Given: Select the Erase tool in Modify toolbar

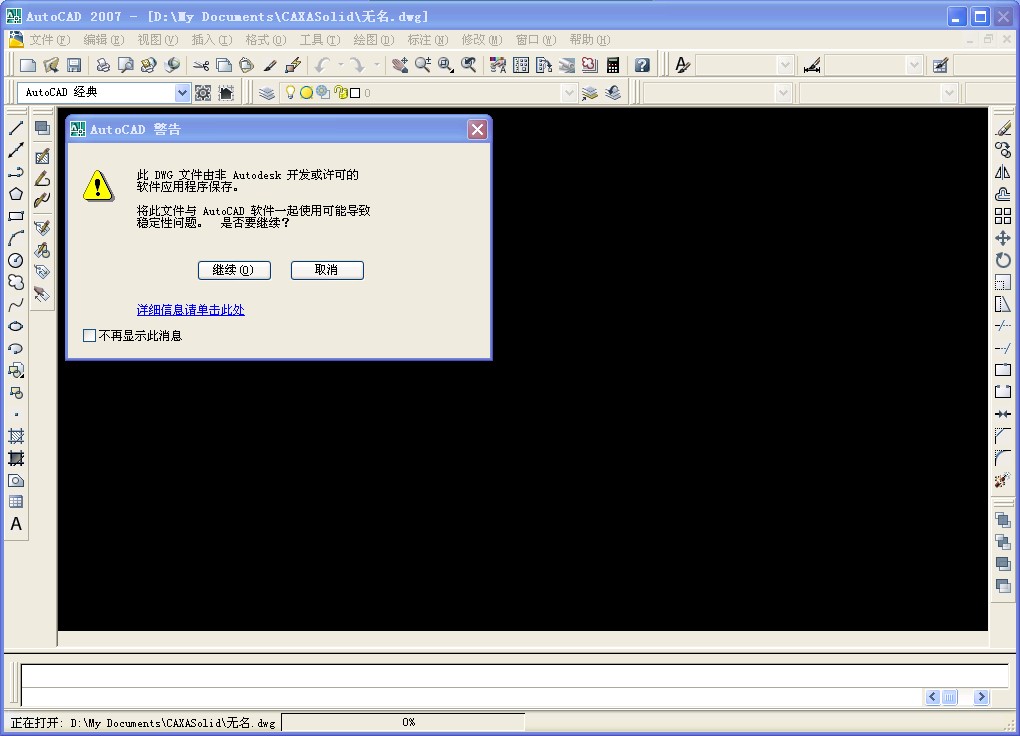Looking at the screenshot, I should (1003, 128).
